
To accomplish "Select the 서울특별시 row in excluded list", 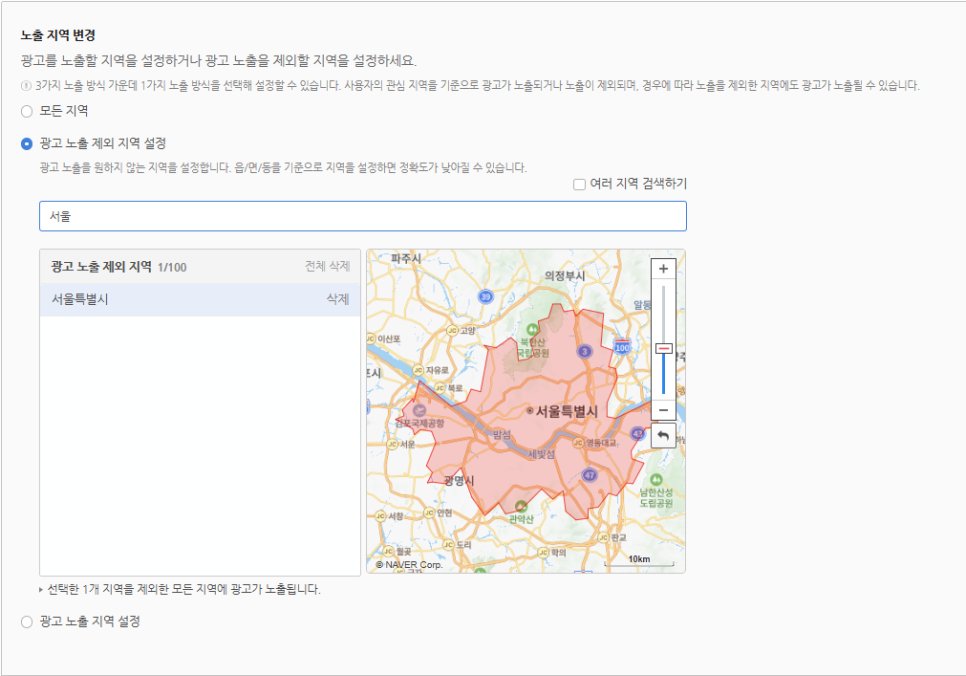I will coord(200,299).
